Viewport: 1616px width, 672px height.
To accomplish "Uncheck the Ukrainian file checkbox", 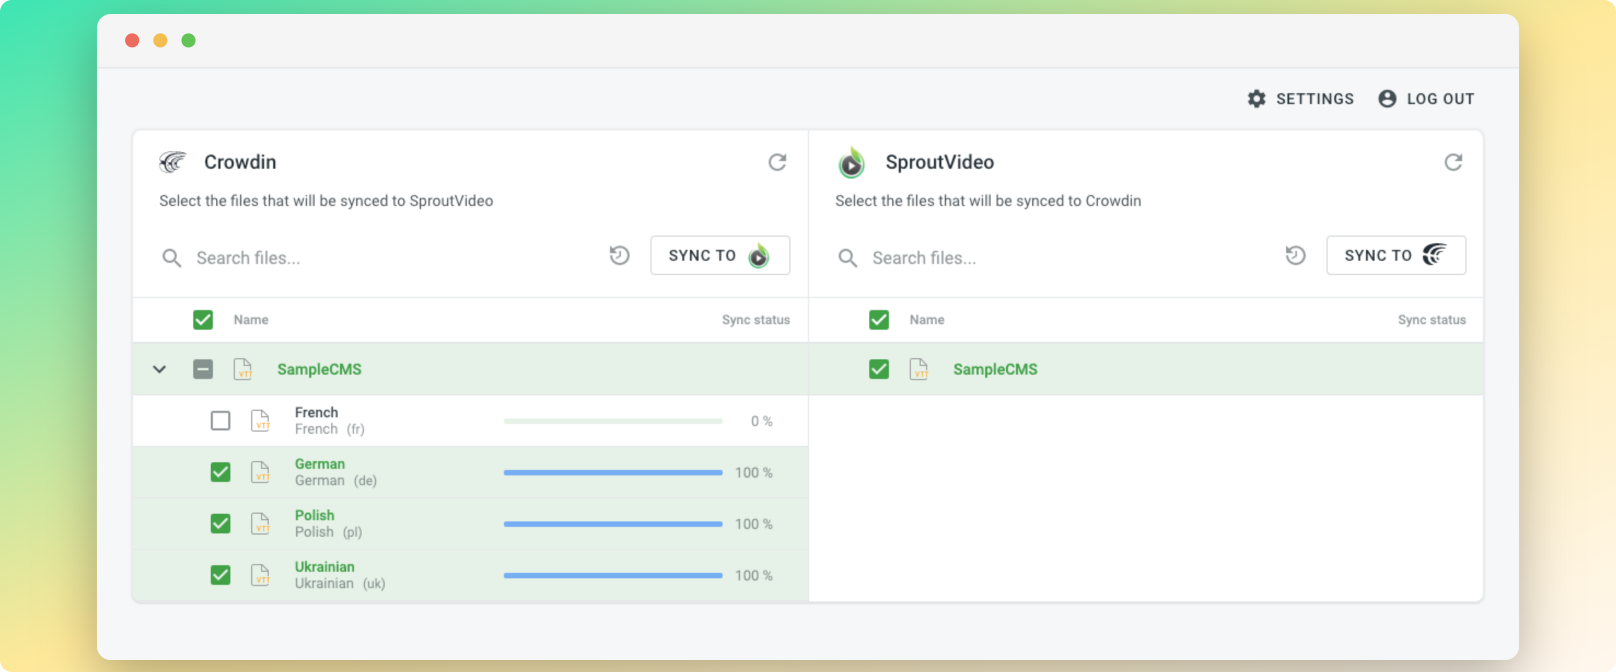I will tap(221, 575).
